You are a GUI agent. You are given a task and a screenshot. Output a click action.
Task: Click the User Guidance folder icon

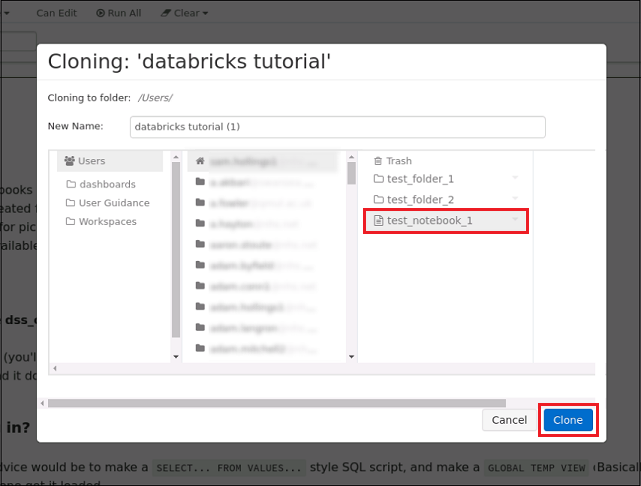pos(70,203)
